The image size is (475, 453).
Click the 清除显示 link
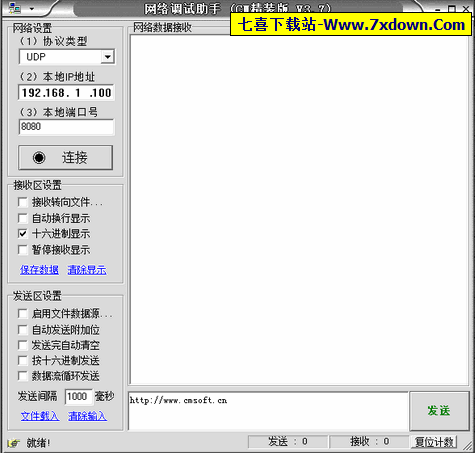coord(87,270)
